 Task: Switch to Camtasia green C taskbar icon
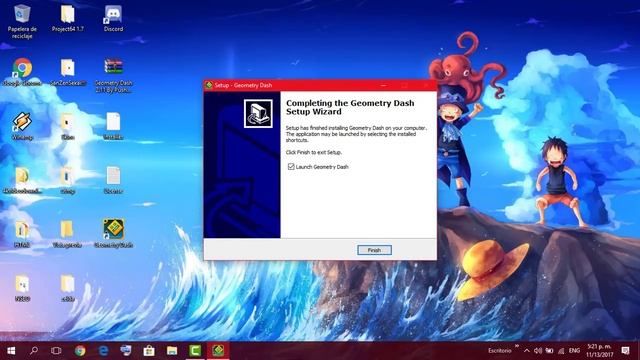(195, 351)
